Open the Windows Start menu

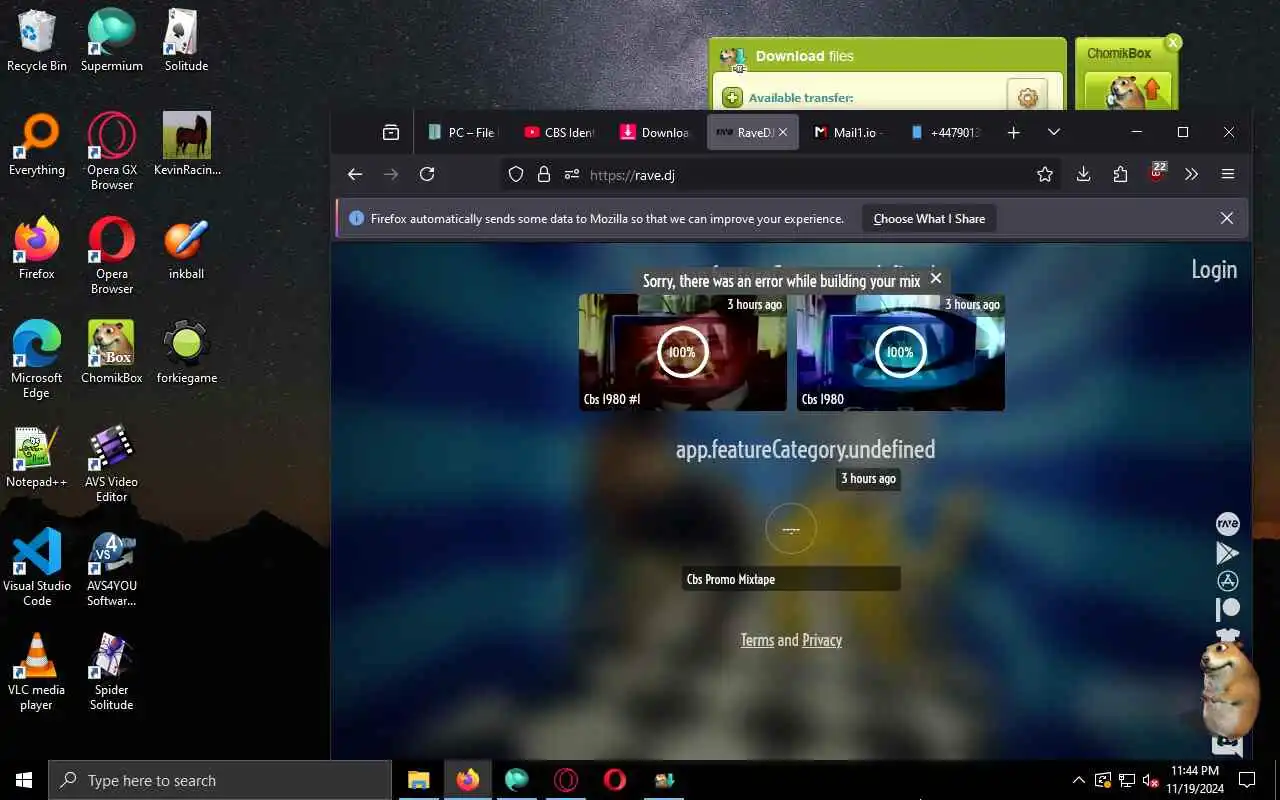point(24,780)
